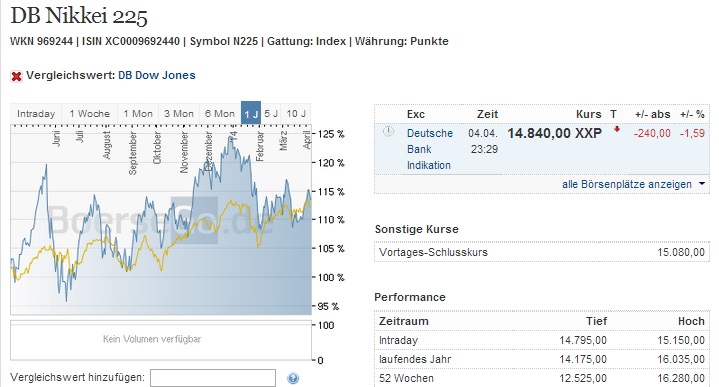719x387 pixels.
Task: Click the 'Kurs' column header
Action: coord(588,114)
